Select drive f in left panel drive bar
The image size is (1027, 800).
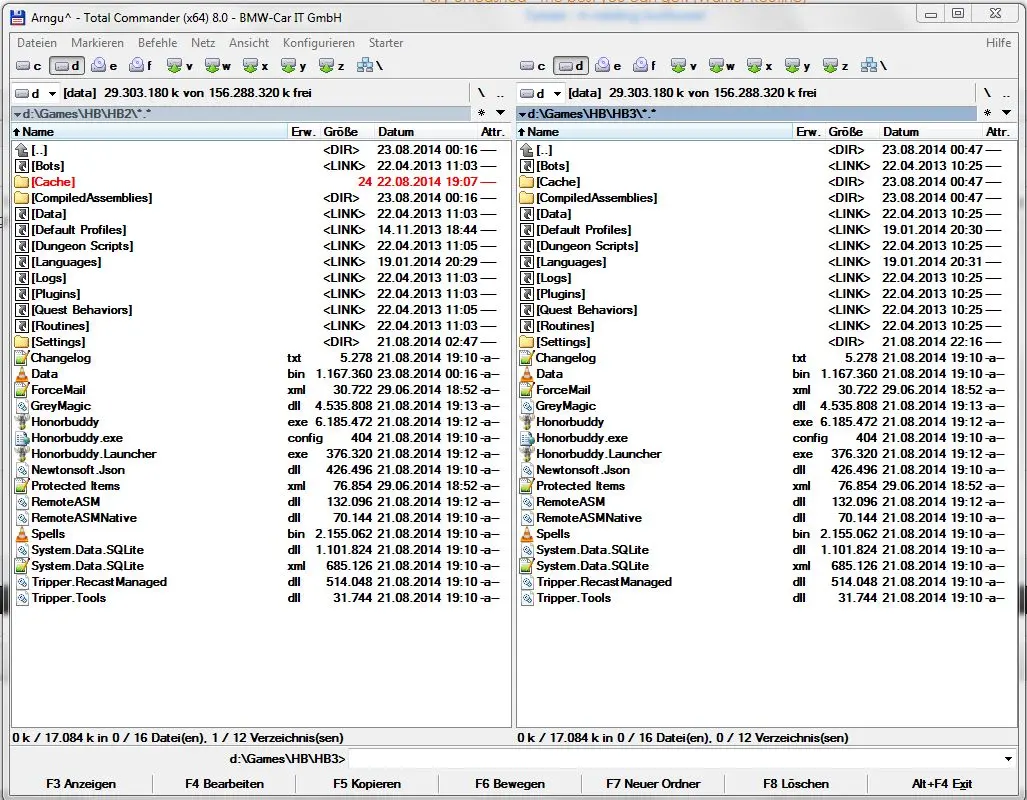click(141, 66)
